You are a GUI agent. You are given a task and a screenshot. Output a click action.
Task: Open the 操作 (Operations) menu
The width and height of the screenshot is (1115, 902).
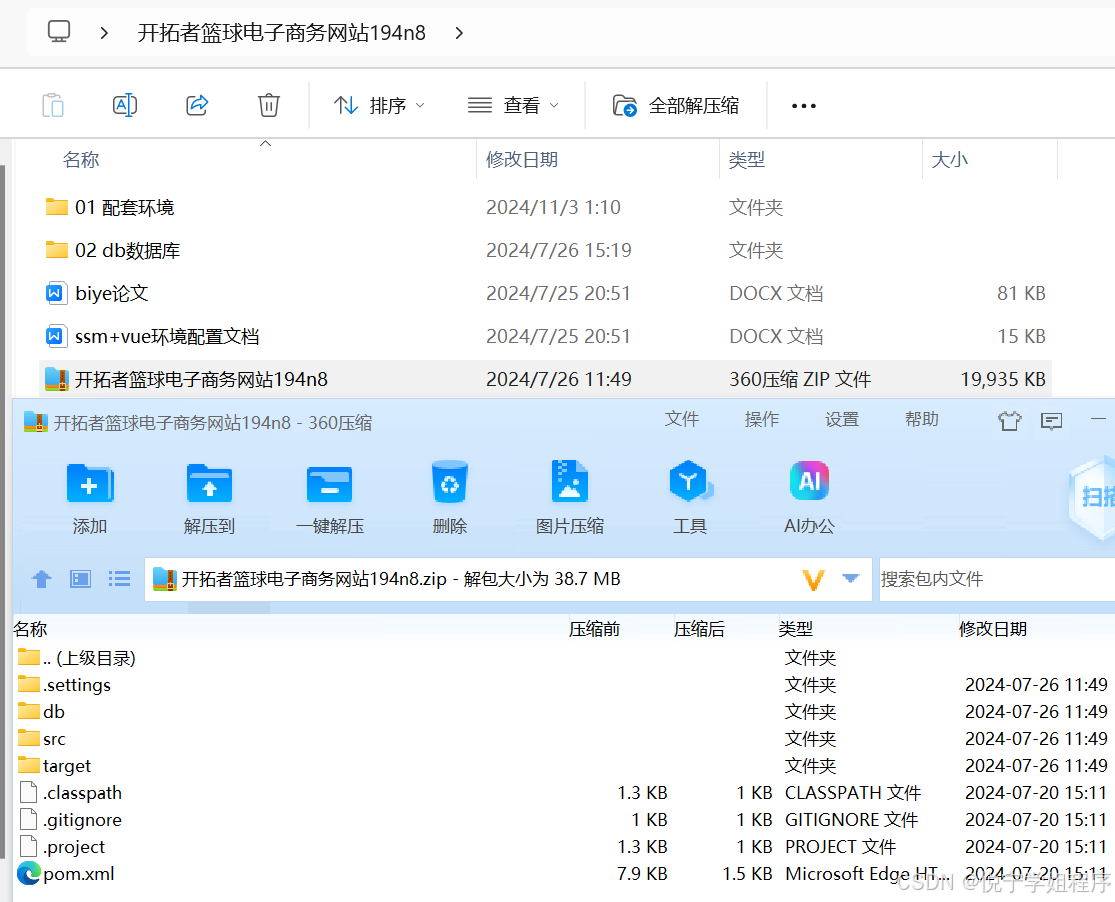(761, 420)
